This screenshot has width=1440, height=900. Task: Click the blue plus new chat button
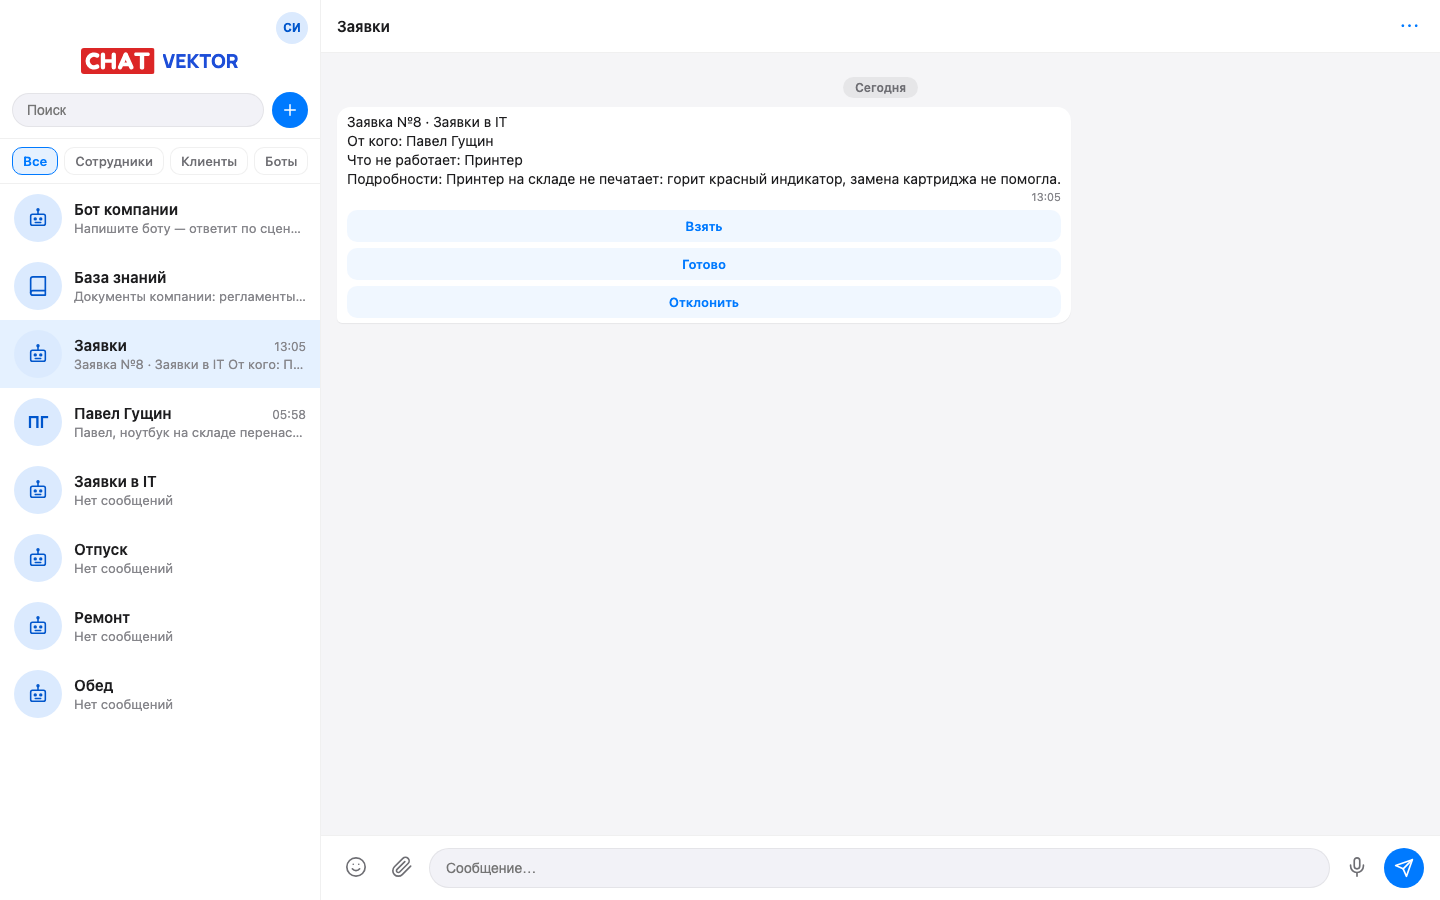pos(290,110)
